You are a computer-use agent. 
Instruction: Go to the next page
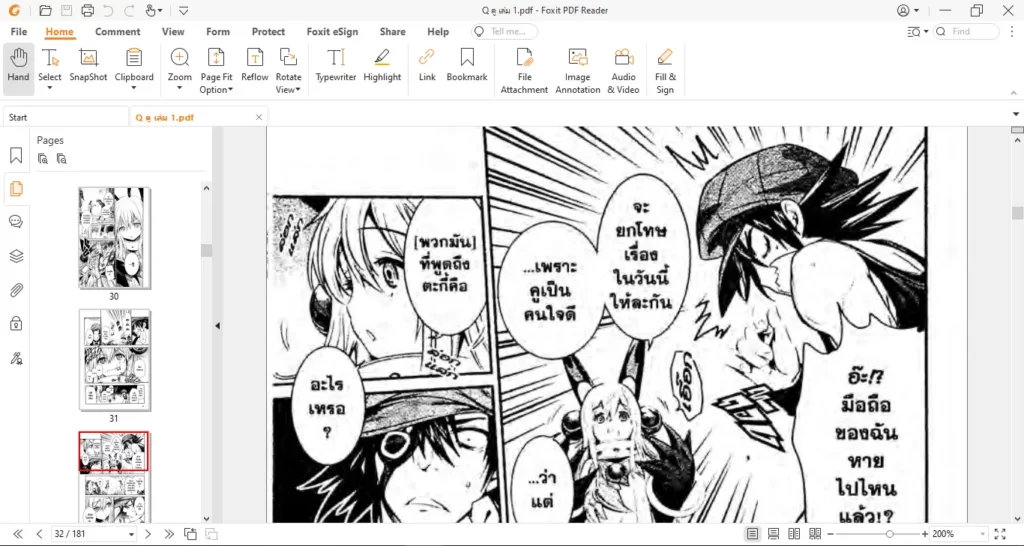coord(148,534)
